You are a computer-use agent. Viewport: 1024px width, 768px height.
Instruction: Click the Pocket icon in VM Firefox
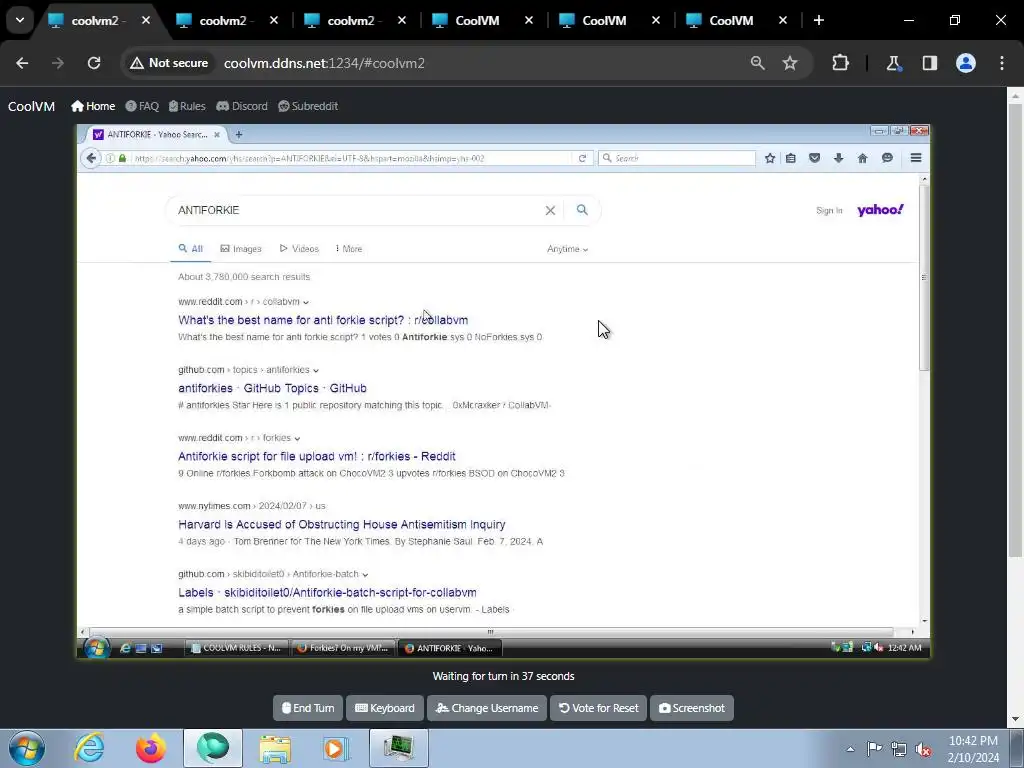[x=814, y=158]
